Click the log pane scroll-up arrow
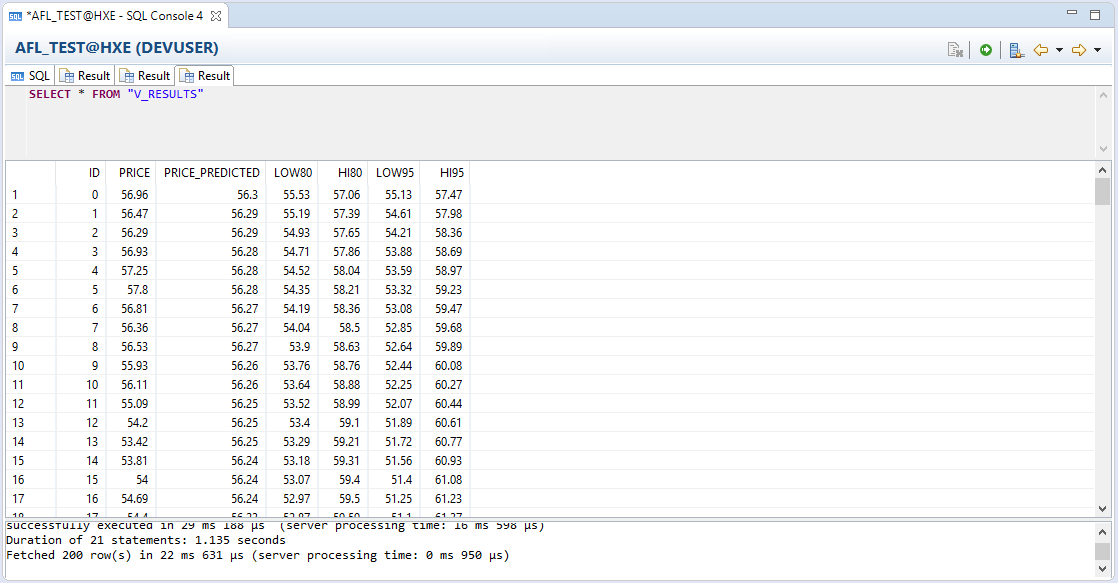1118x583 pixels. point(1102,532)
